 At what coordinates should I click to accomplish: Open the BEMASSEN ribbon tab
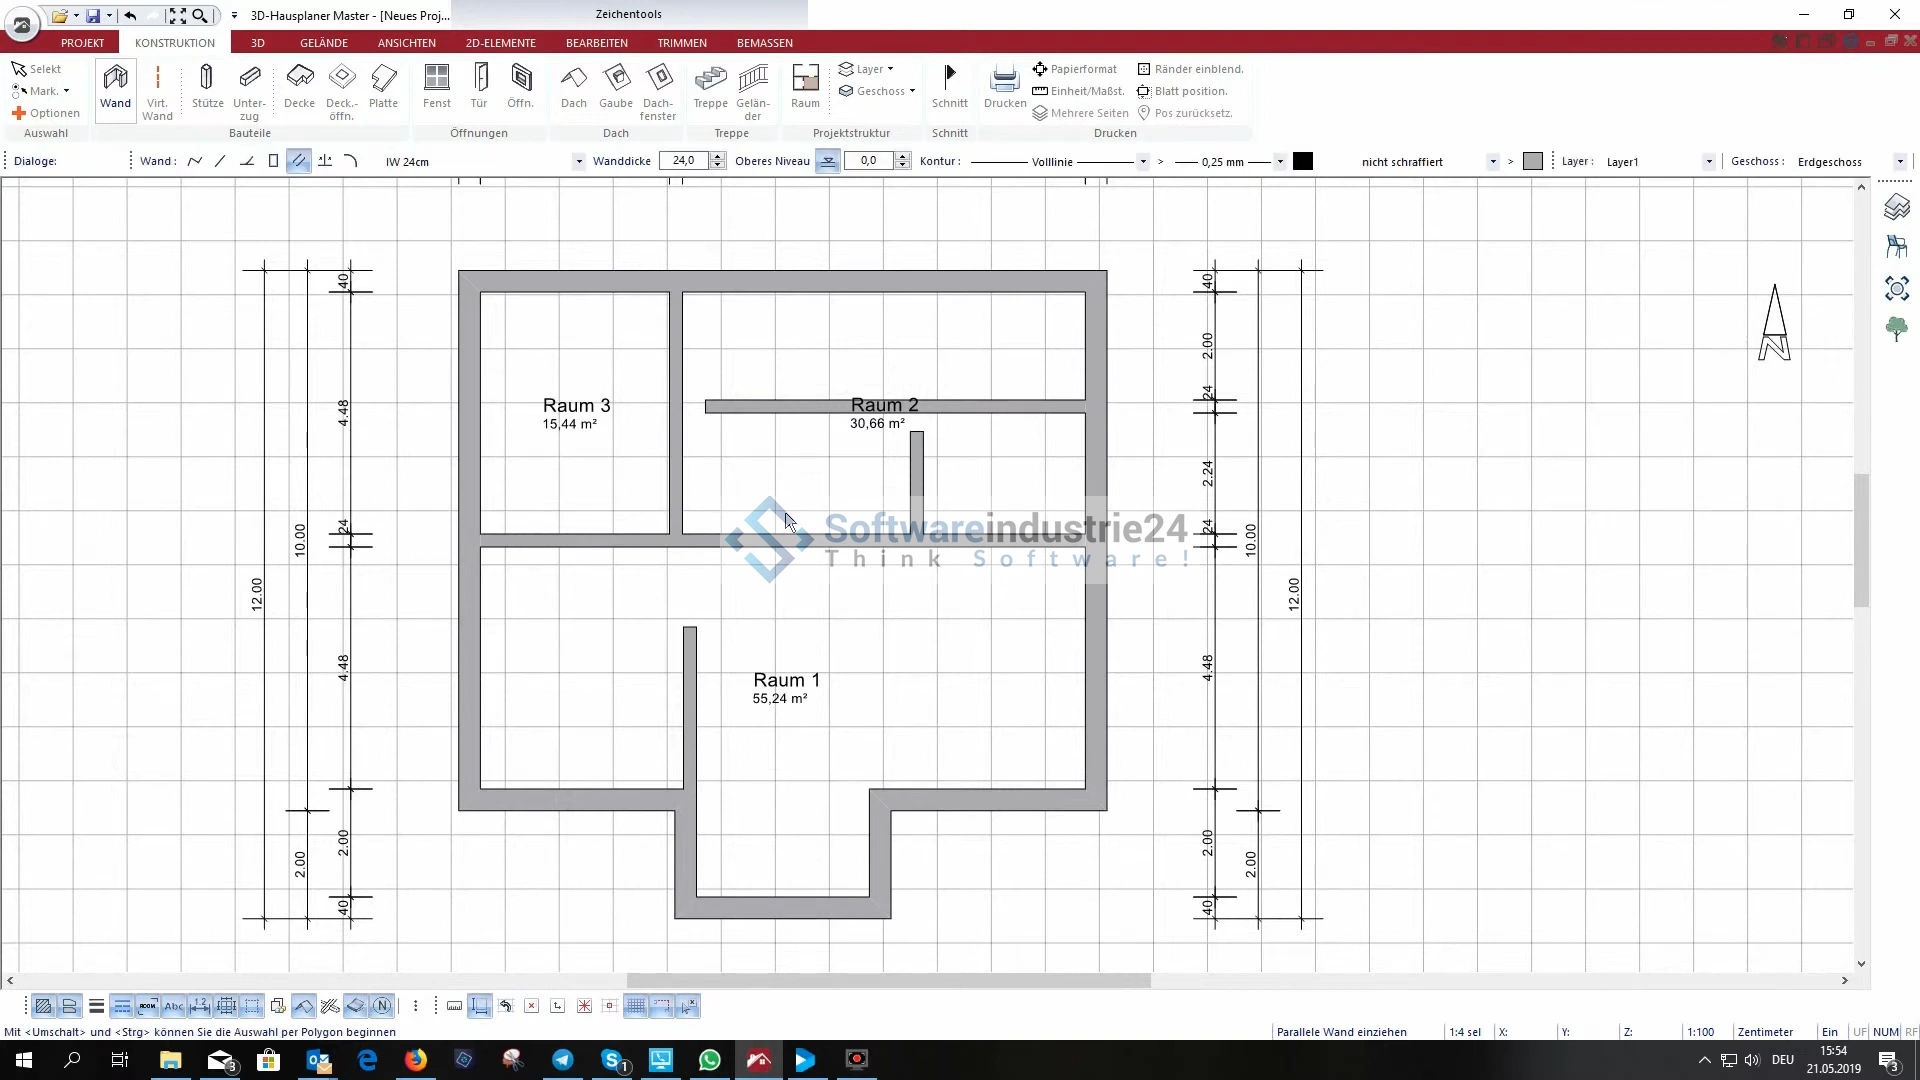764,43
